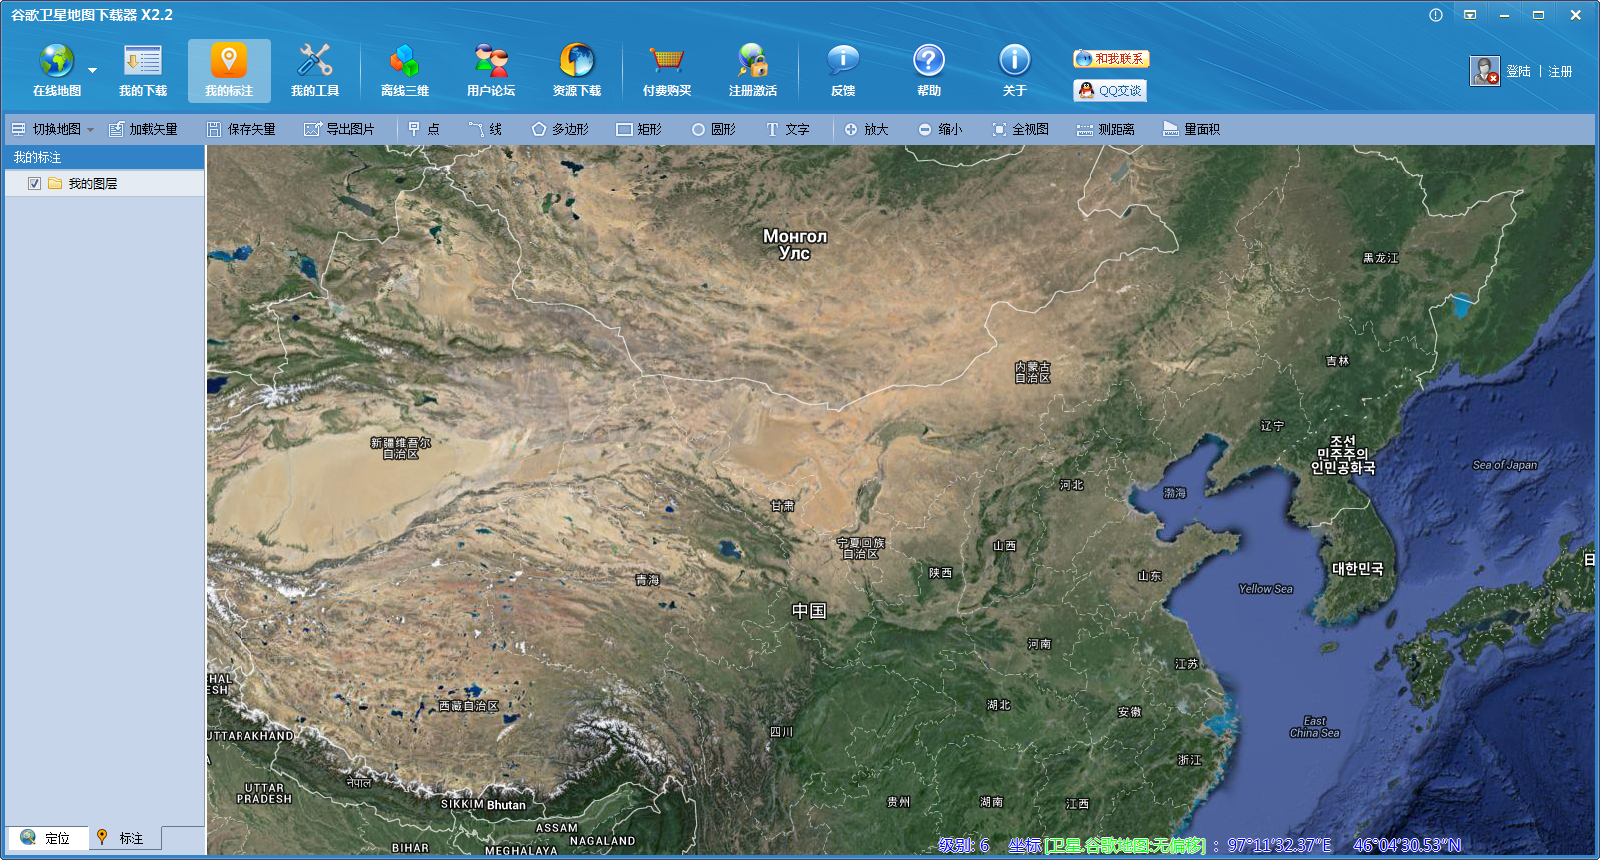Switch to the 定位 tab
This screenshot has height=860, width=1600.
[47, 838]
